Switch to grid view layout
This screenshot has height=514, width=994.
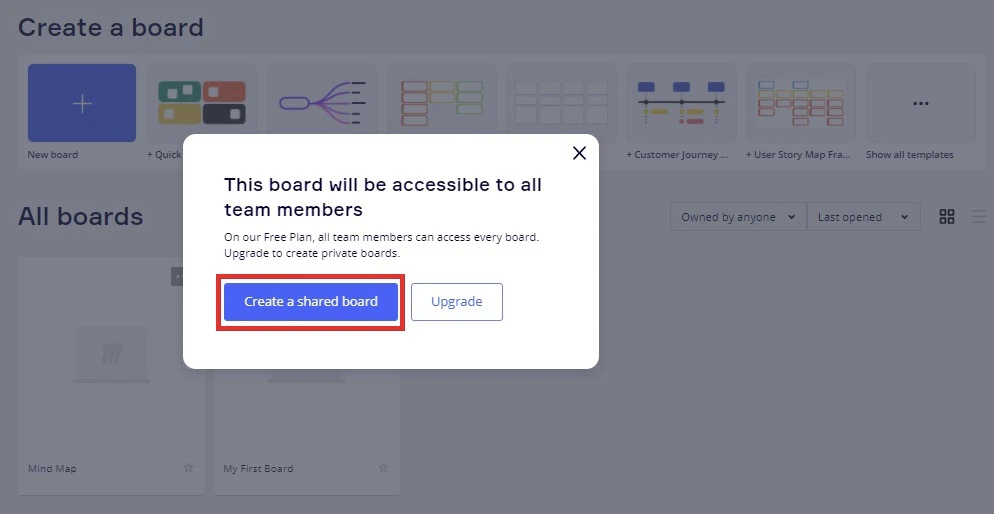pos(947,217)
